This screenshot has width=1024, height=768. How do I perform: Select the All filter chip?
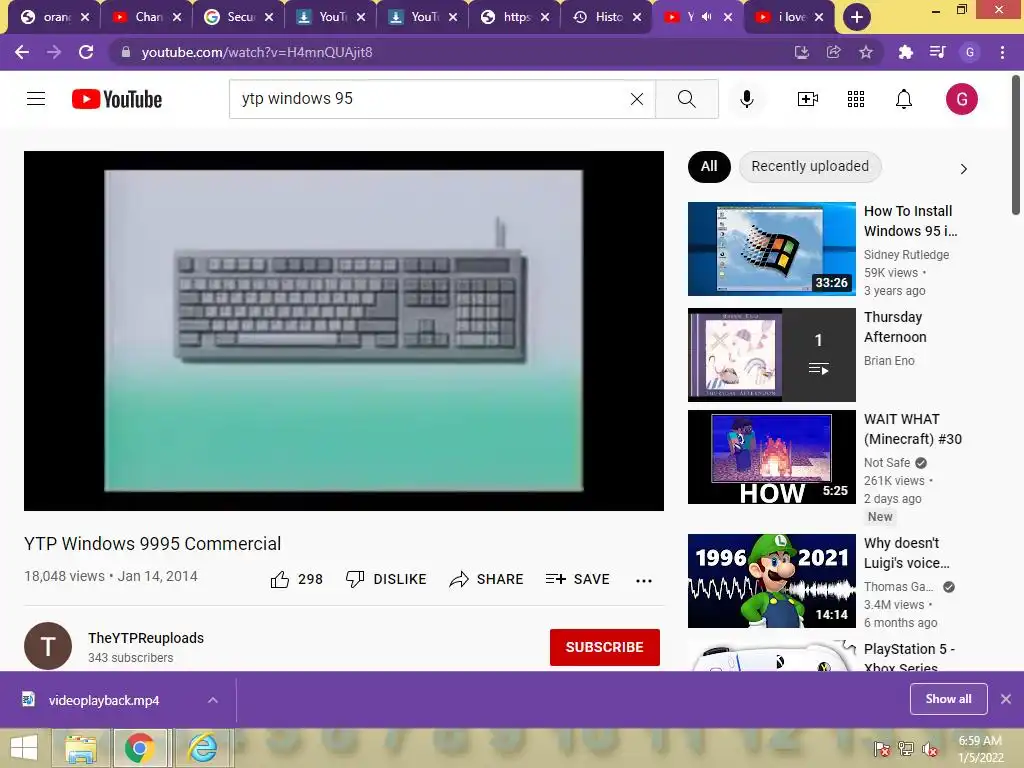[709, 167]
